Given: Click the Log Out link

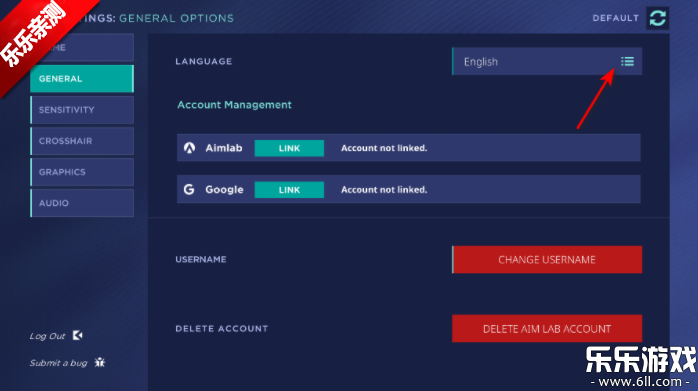Looking at the screenshot, I should (x=47, y=336).
